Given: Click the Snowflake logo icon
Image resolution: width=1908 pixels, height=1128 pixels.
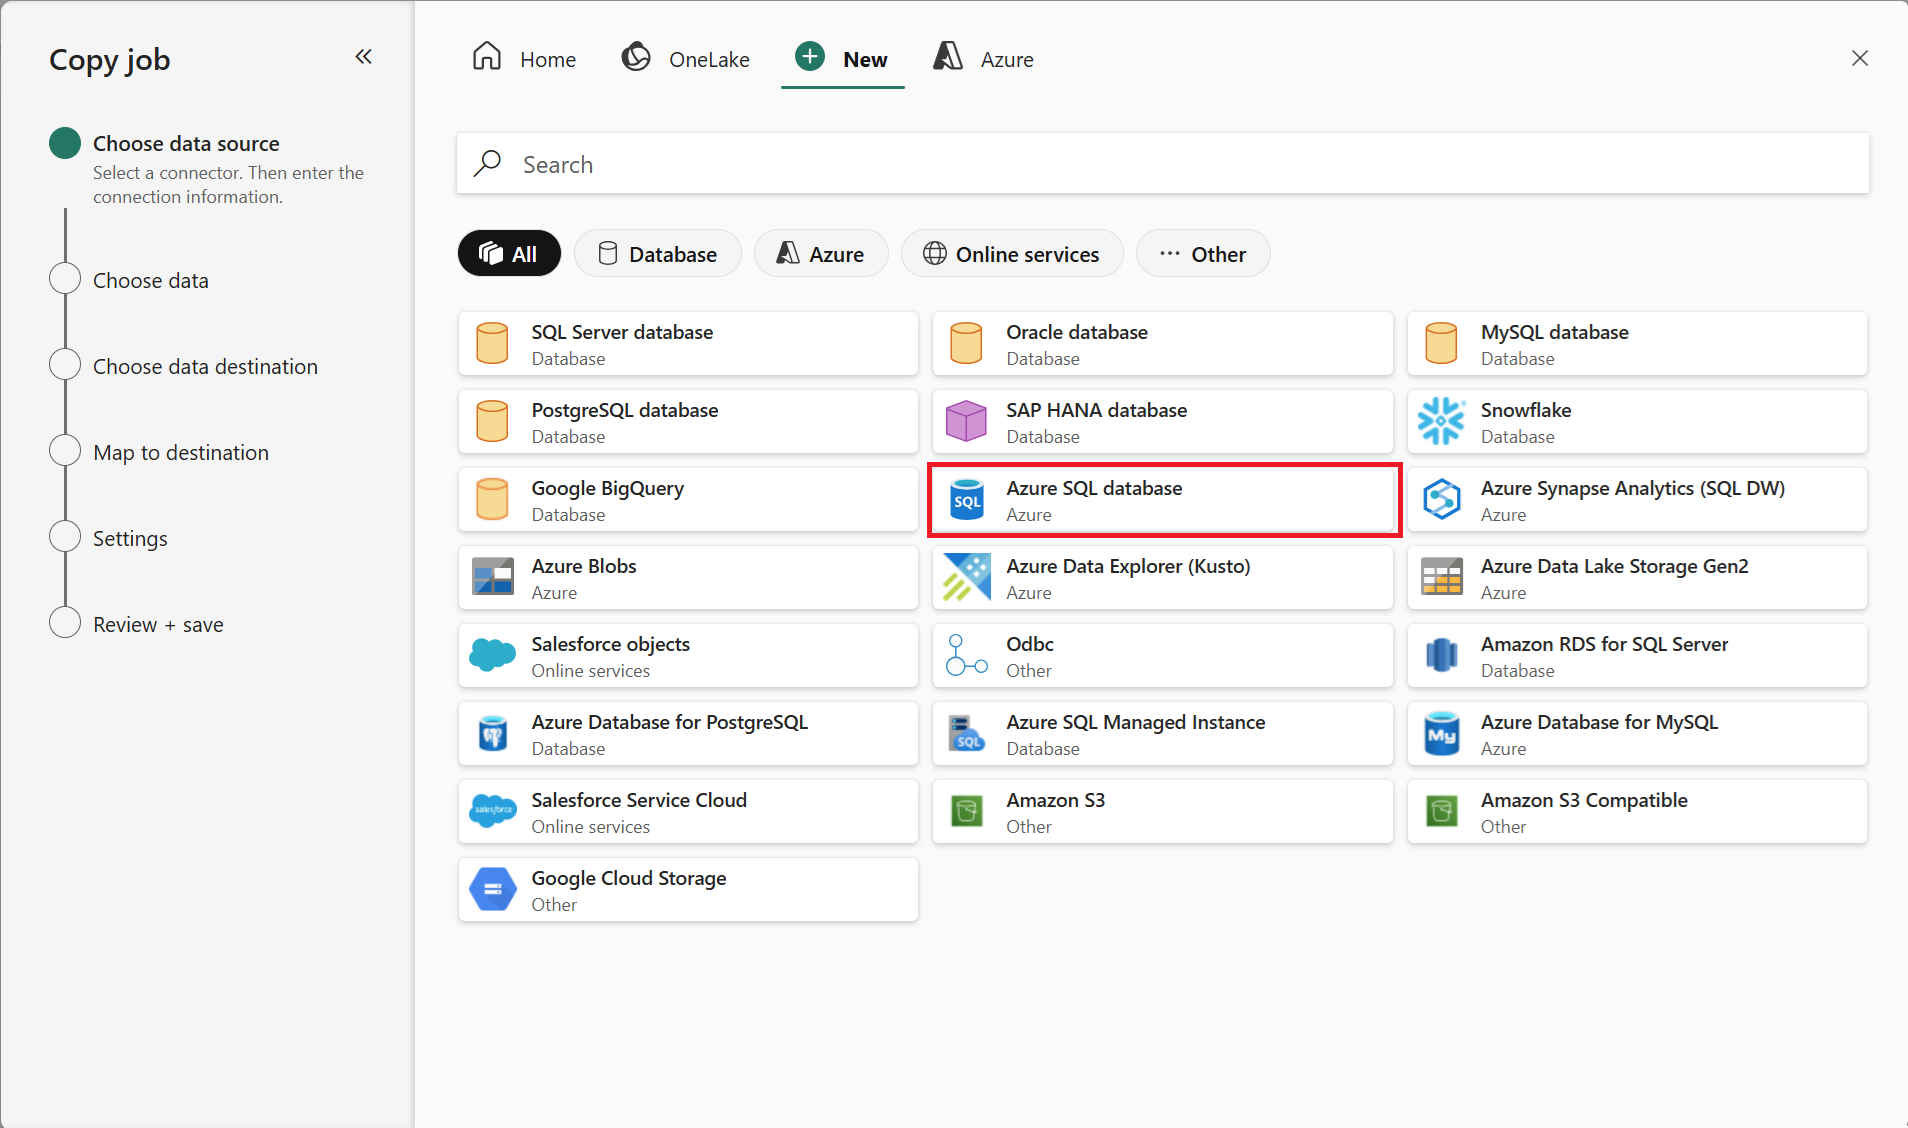Looking at the screenshot, I should 1441,421.
